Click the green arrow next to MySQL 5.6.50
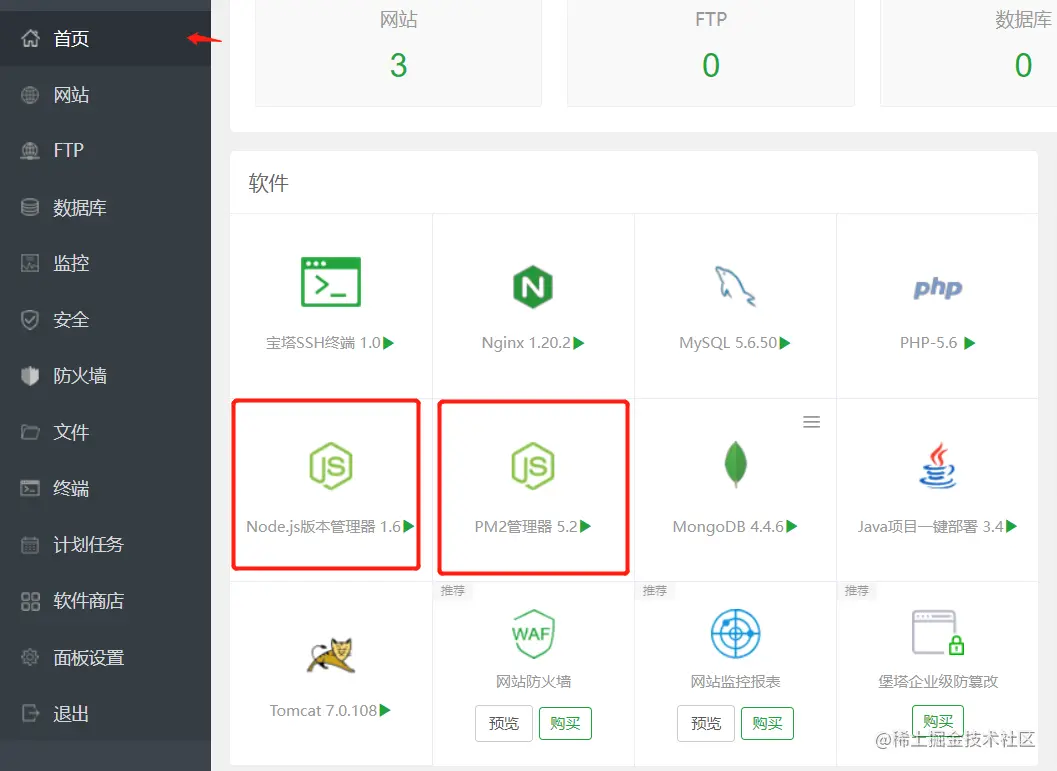 click(x=785, y=343)
